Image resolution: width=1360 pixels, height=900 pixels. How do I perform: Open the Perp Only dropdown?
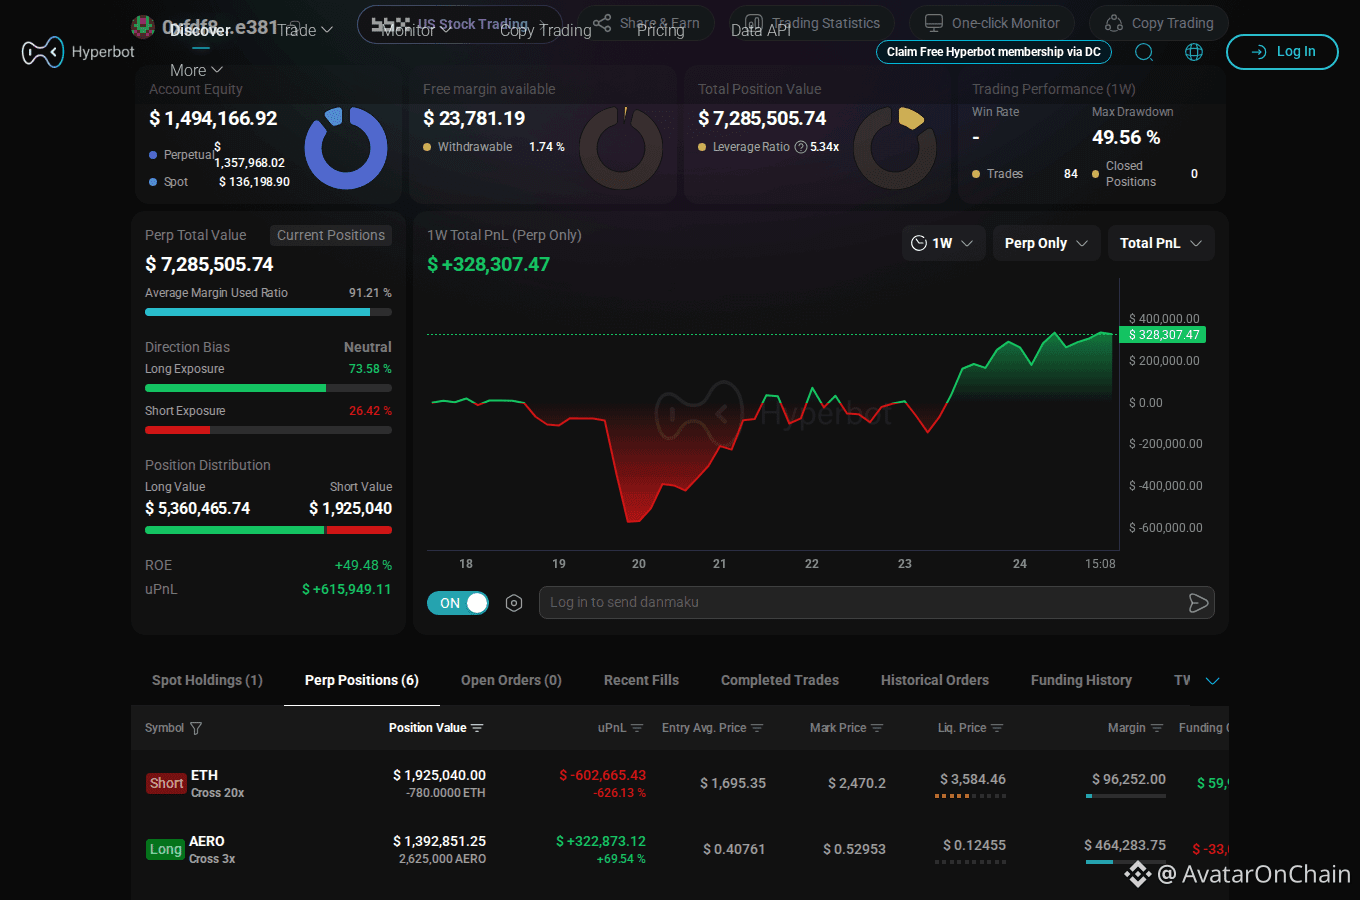pos(1047,243)
